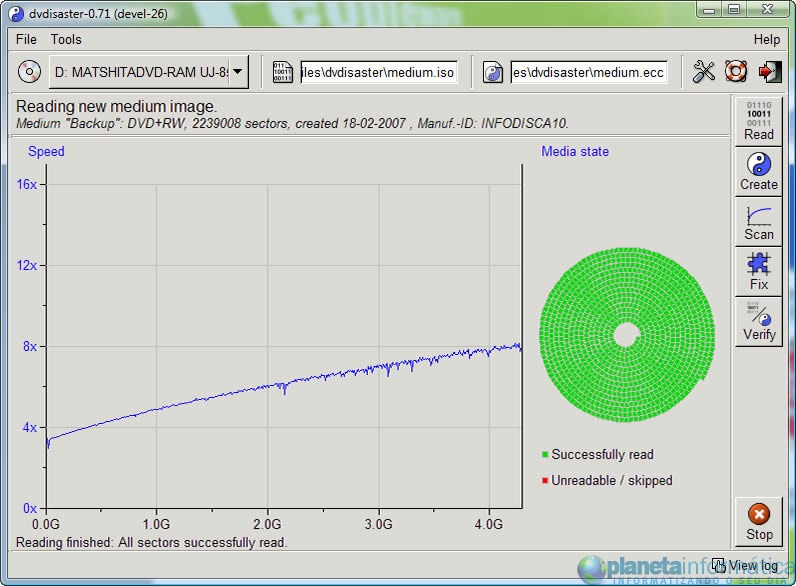Click the image file selector icon
Screen dimensions: 796x586
(x=283, y=72)
